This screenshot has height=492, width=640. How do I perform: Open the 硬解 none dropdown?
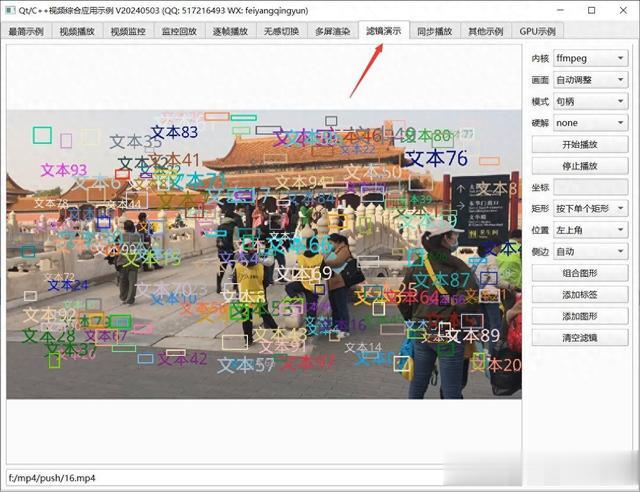click(x=590, y=123)
